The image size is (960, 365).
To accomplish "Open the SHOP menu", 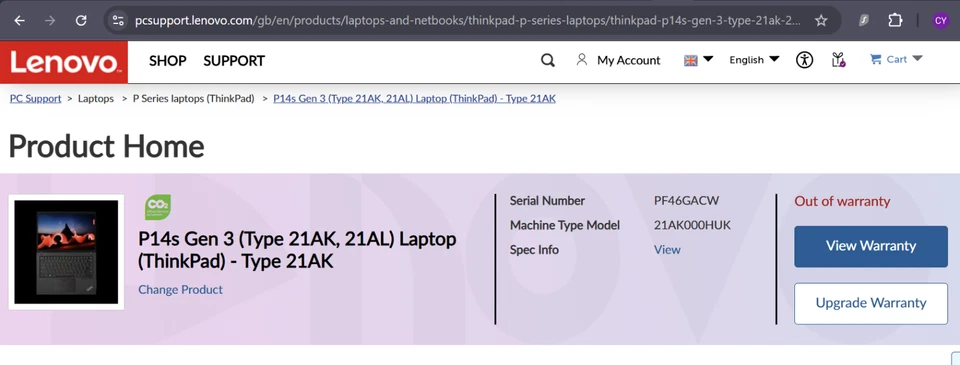I will pyautogui.click(x=168, y=61).
